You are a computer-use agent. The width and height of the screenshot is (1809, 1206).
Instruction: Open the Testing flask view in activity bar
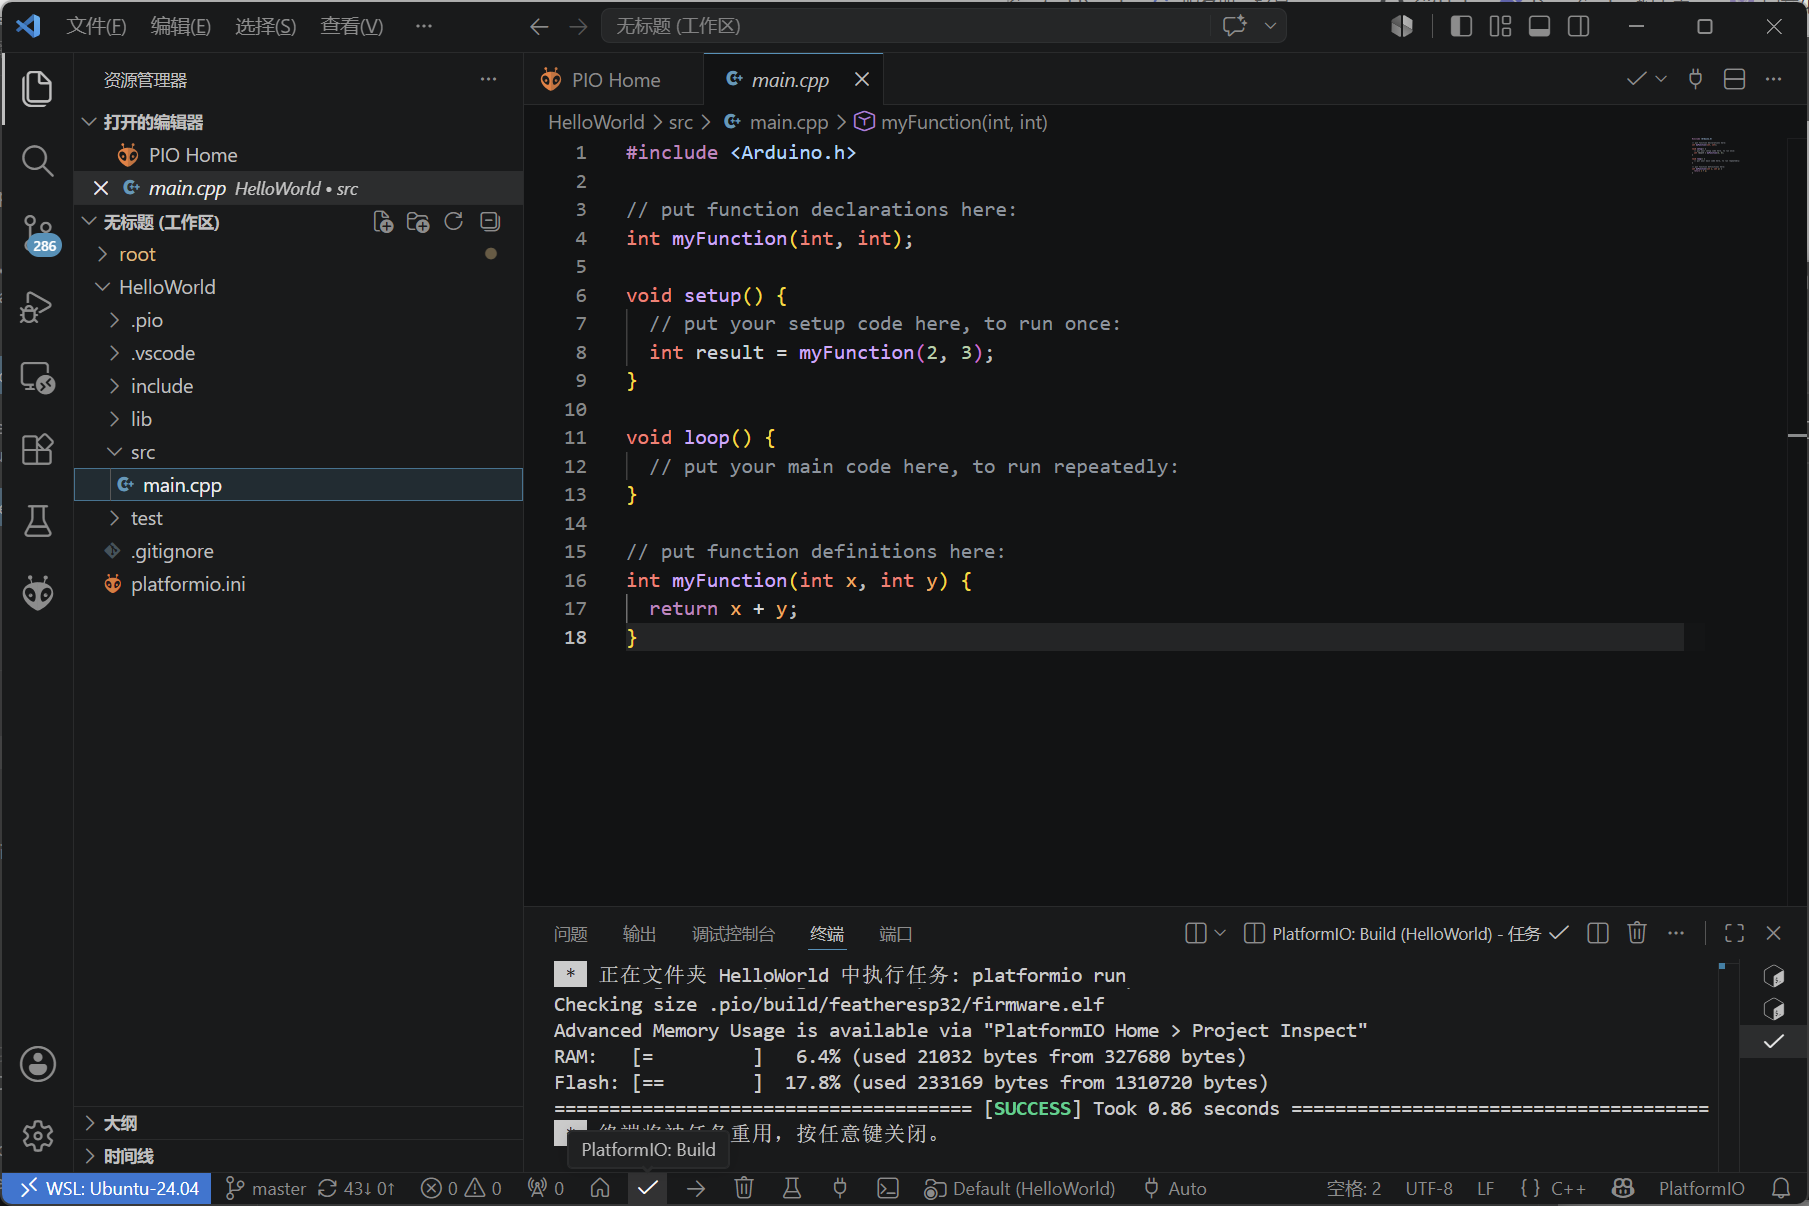click(38, 521)
